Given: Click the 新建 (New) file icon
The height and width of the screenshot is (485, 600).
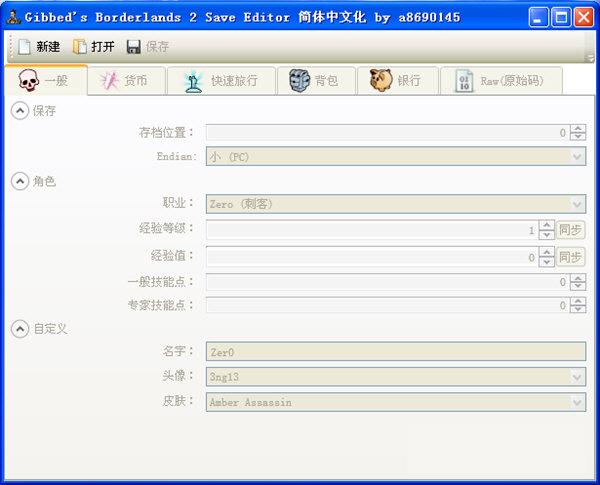Looking at the screenshot, I should point(24,46).
